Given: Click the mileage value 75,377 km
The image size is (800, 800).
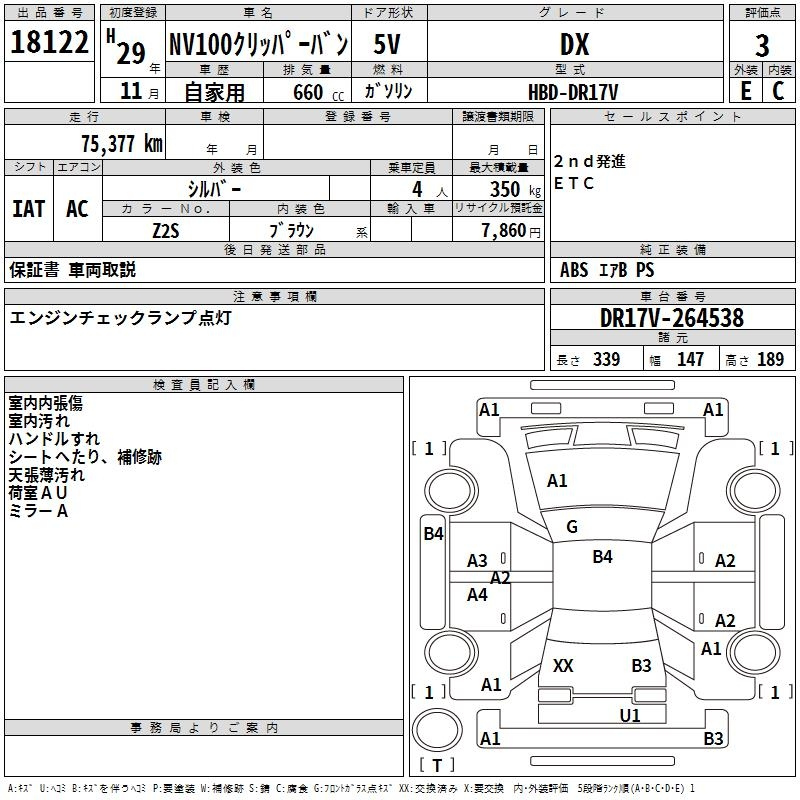Looking at the screenshot, I should pyautogui.click(x=121, y=143).
